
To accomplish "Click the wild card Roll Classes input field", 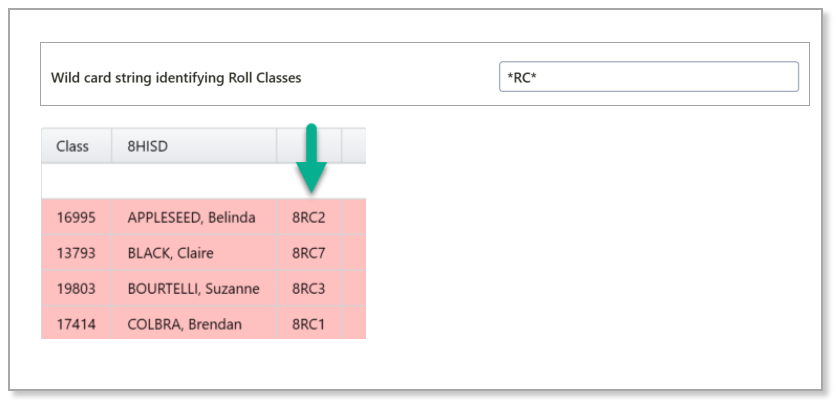I will (648, 77).
